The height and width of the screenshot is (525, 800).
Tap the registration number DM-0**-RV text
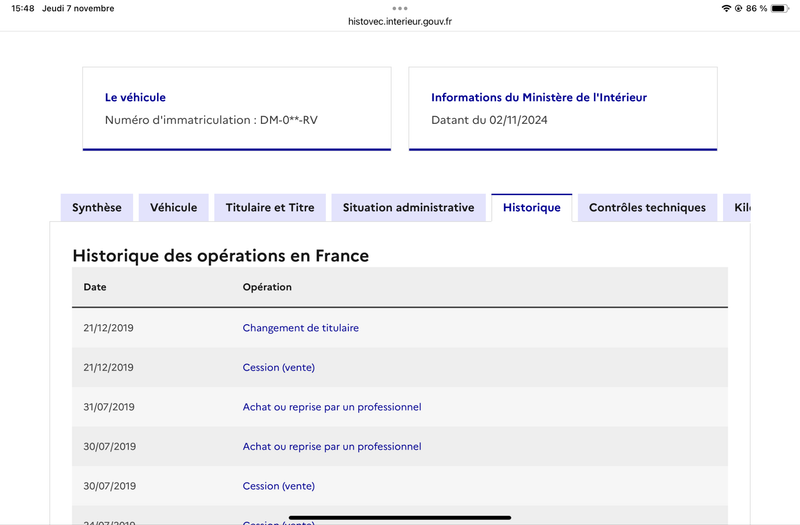tap(289, 120)
